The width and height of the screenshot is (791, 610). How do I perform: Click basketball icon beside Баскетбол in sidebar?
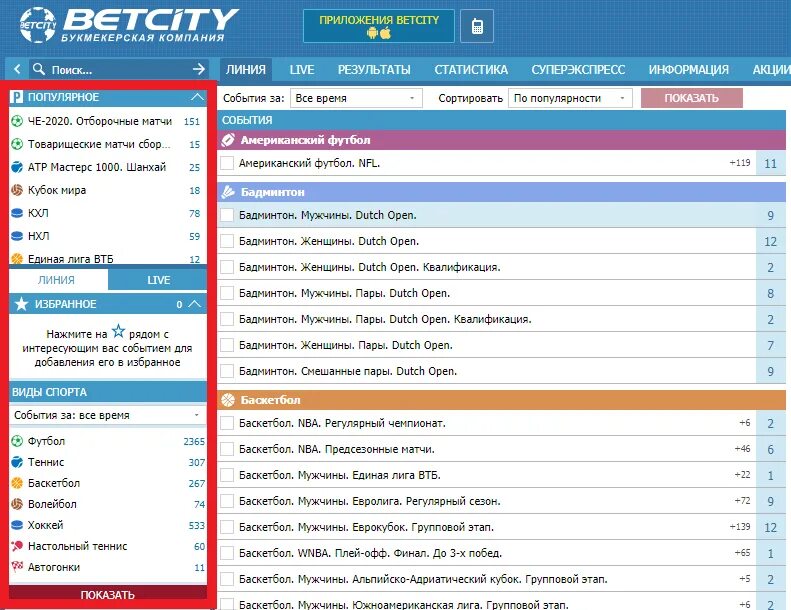coord(17,483)
